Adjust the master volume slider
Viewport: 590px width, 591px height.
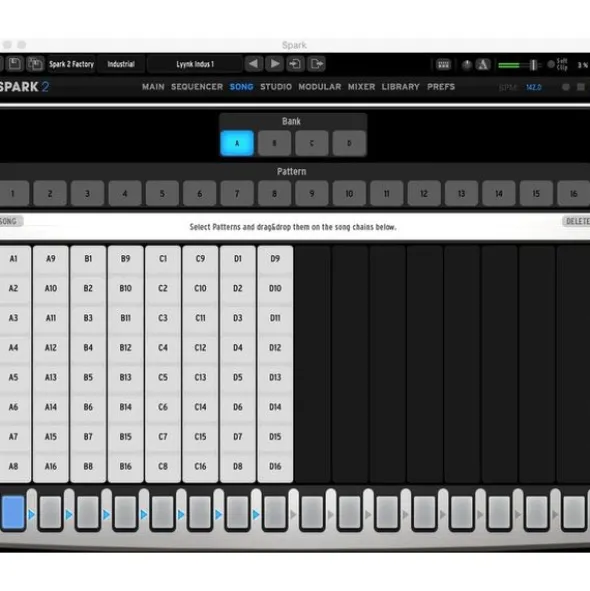click(520, 65)
